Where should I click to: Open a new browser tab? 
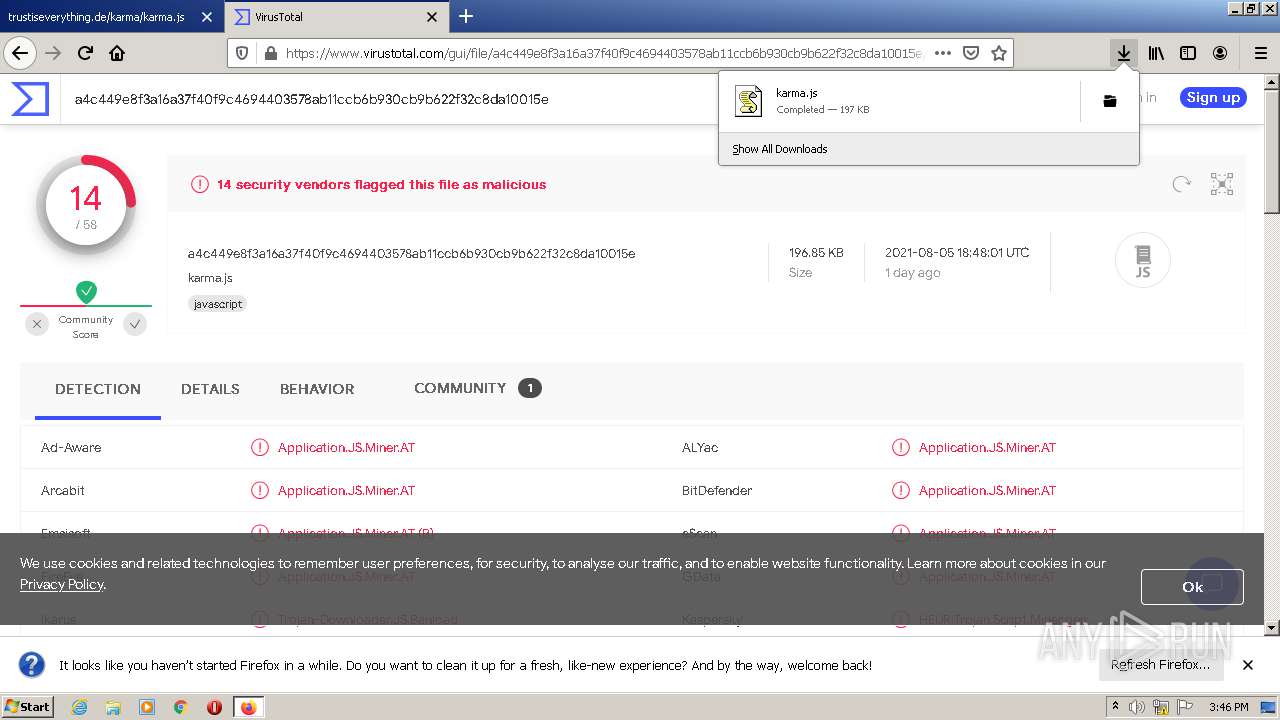[x=466, y=16]
